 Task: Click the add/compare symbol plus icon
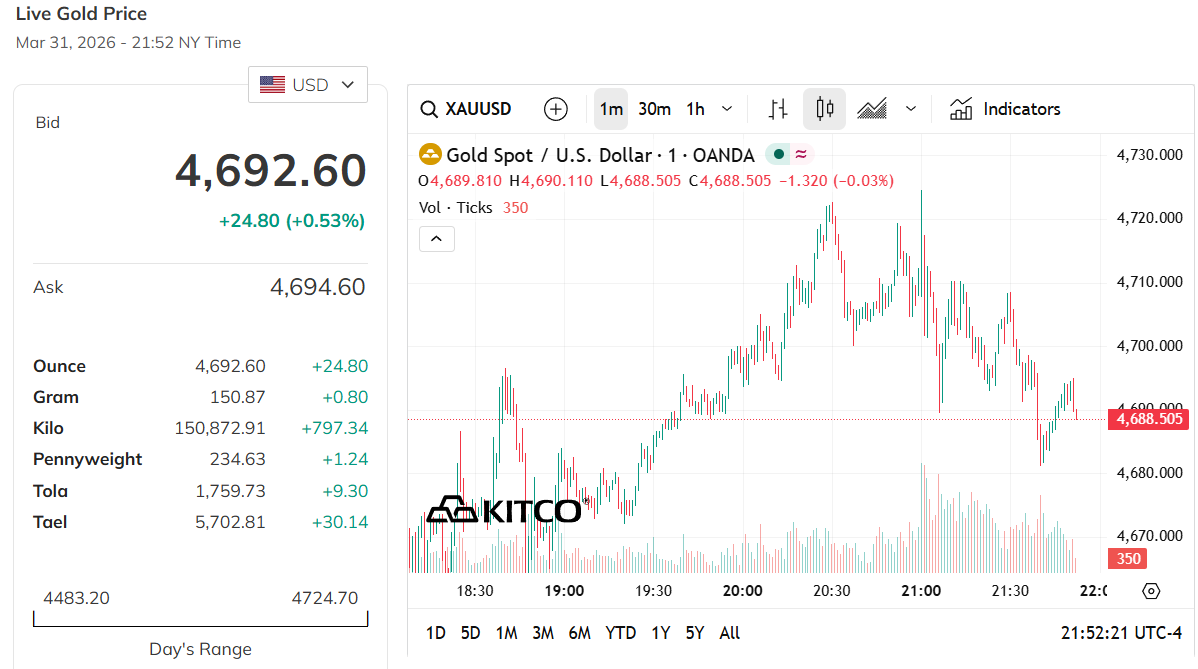tap(555, 109)
